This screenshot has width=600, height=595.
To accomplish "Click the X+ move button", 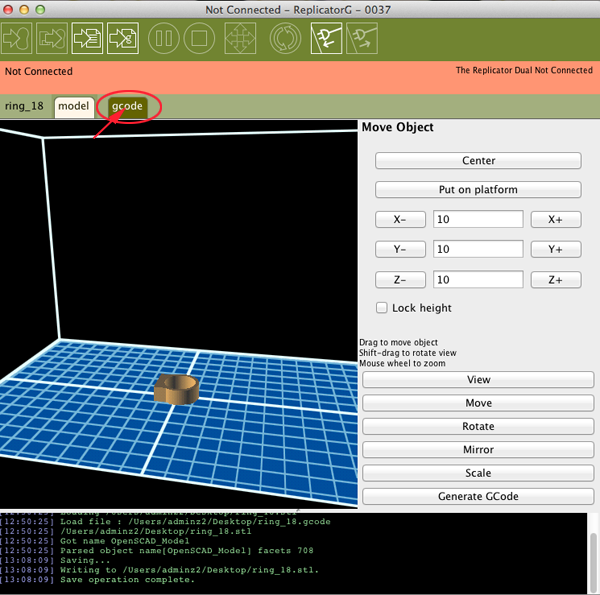I will (x=556, y=220).
